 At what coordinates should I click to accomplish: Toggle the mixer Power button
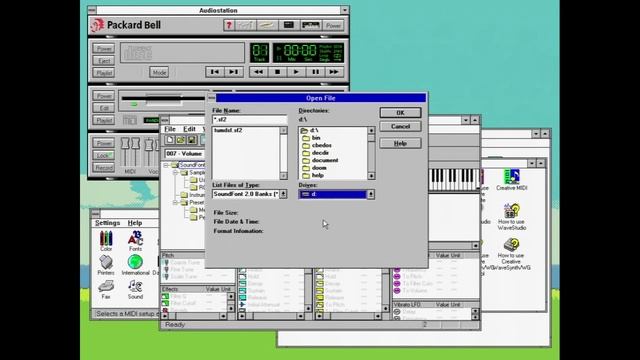click(x=104, y=143)
